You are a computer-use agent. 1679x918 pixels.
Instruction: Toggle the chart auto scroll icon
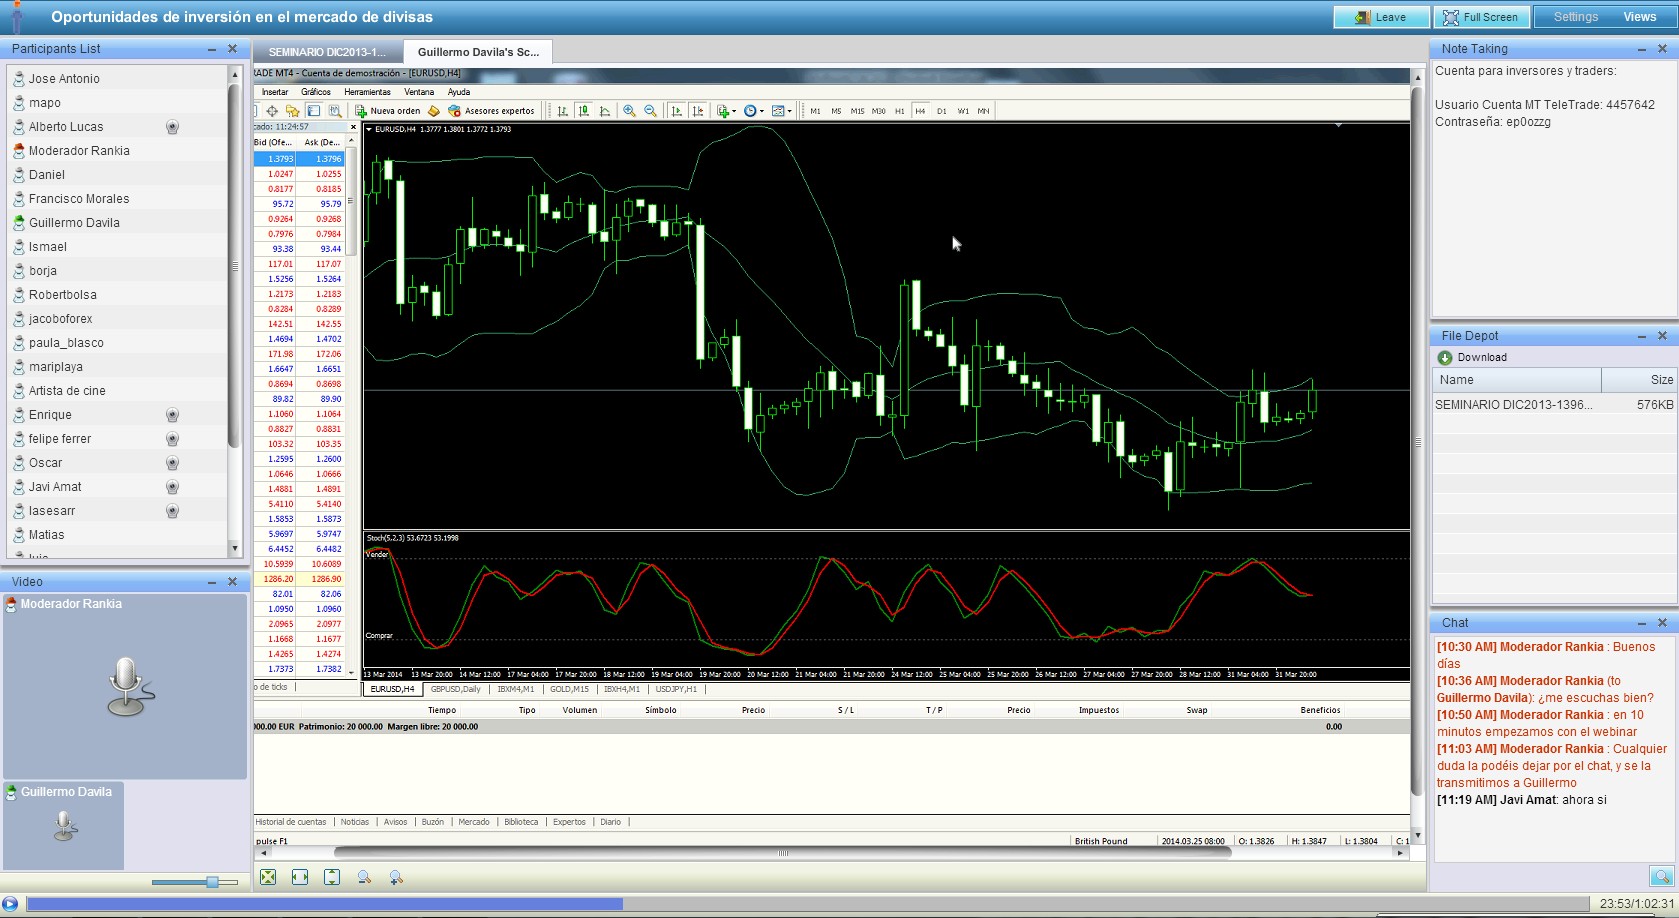coord(676,111)
